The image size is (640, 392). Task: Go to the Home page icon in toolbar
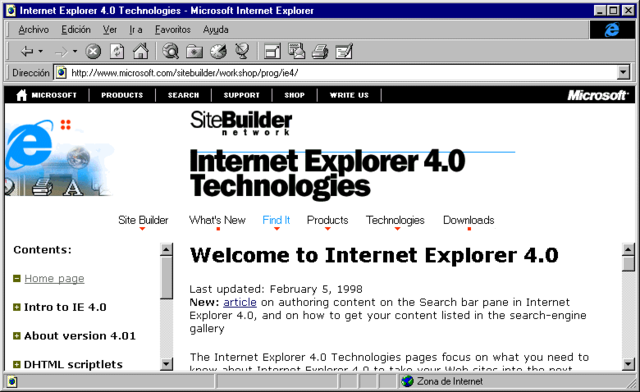(x=141, y=51)
